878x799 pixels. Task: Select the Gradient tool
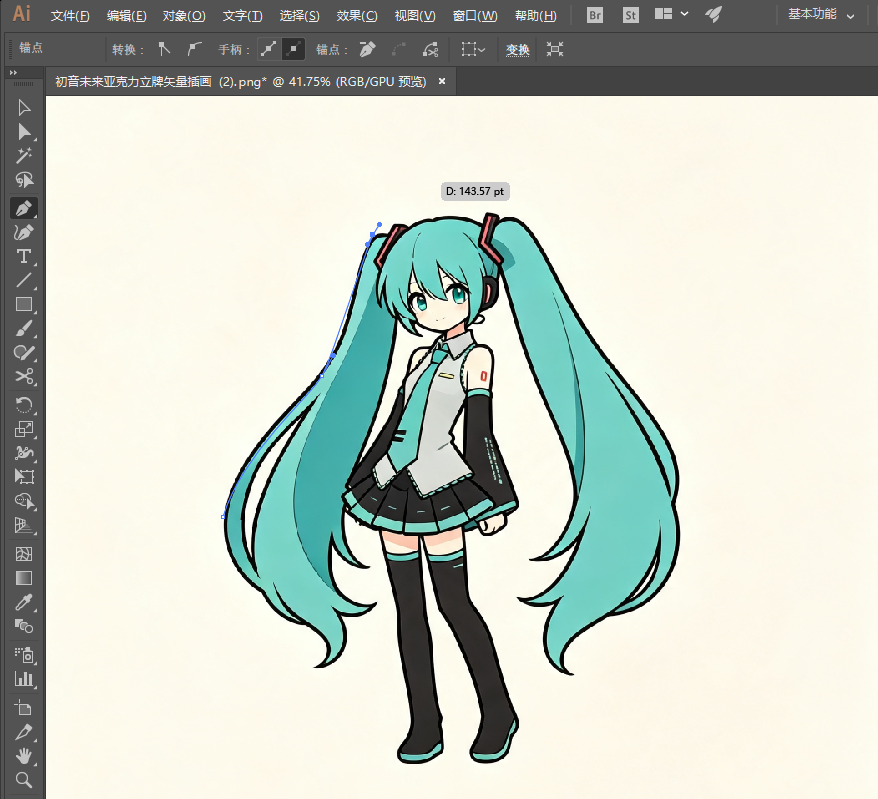pos(24,578)
